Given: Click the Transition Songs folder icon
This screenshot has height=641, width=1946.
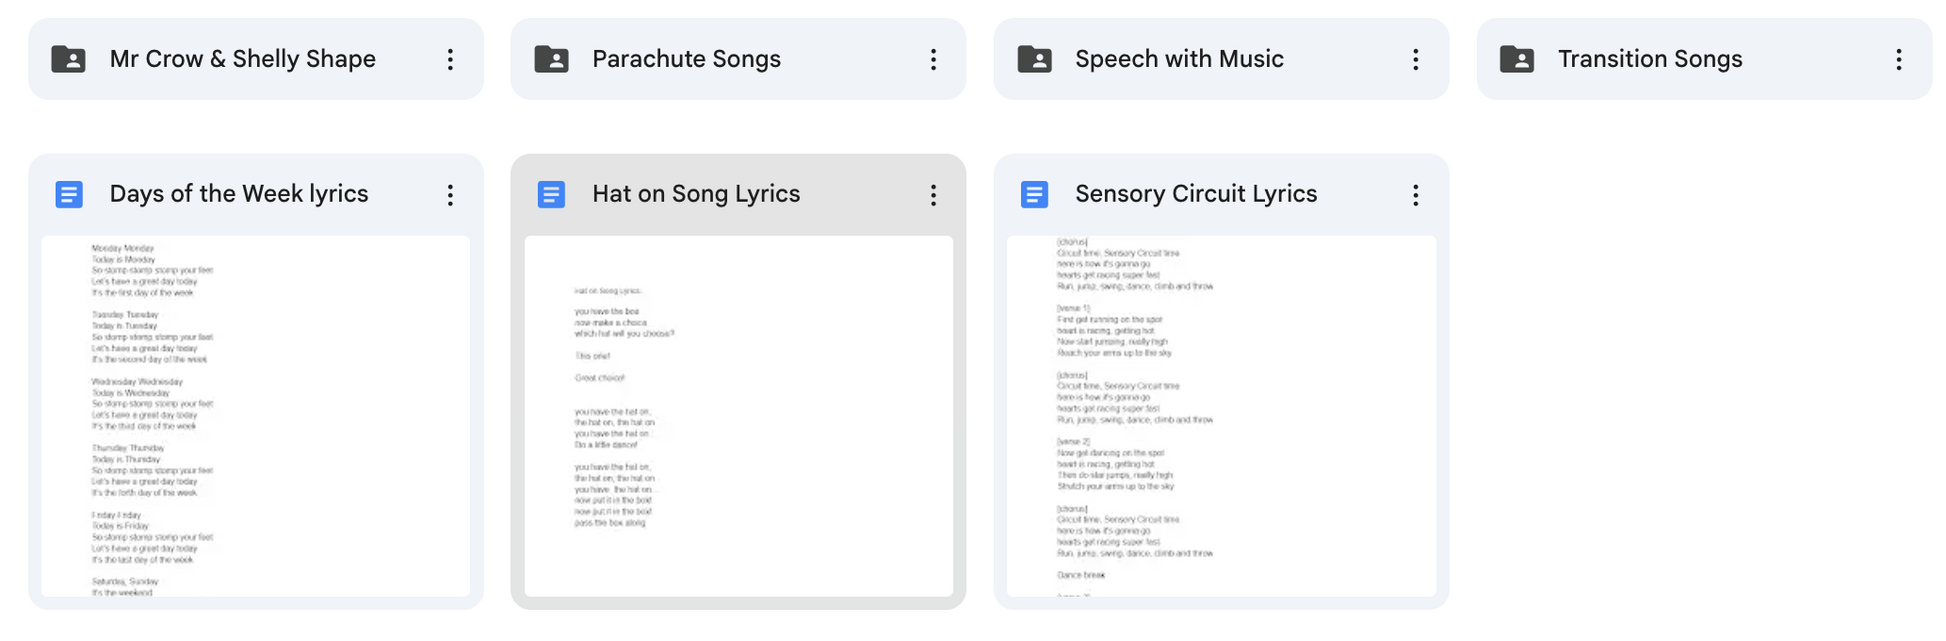Looking at the screenshot, I should click(x=1517, y=60).
